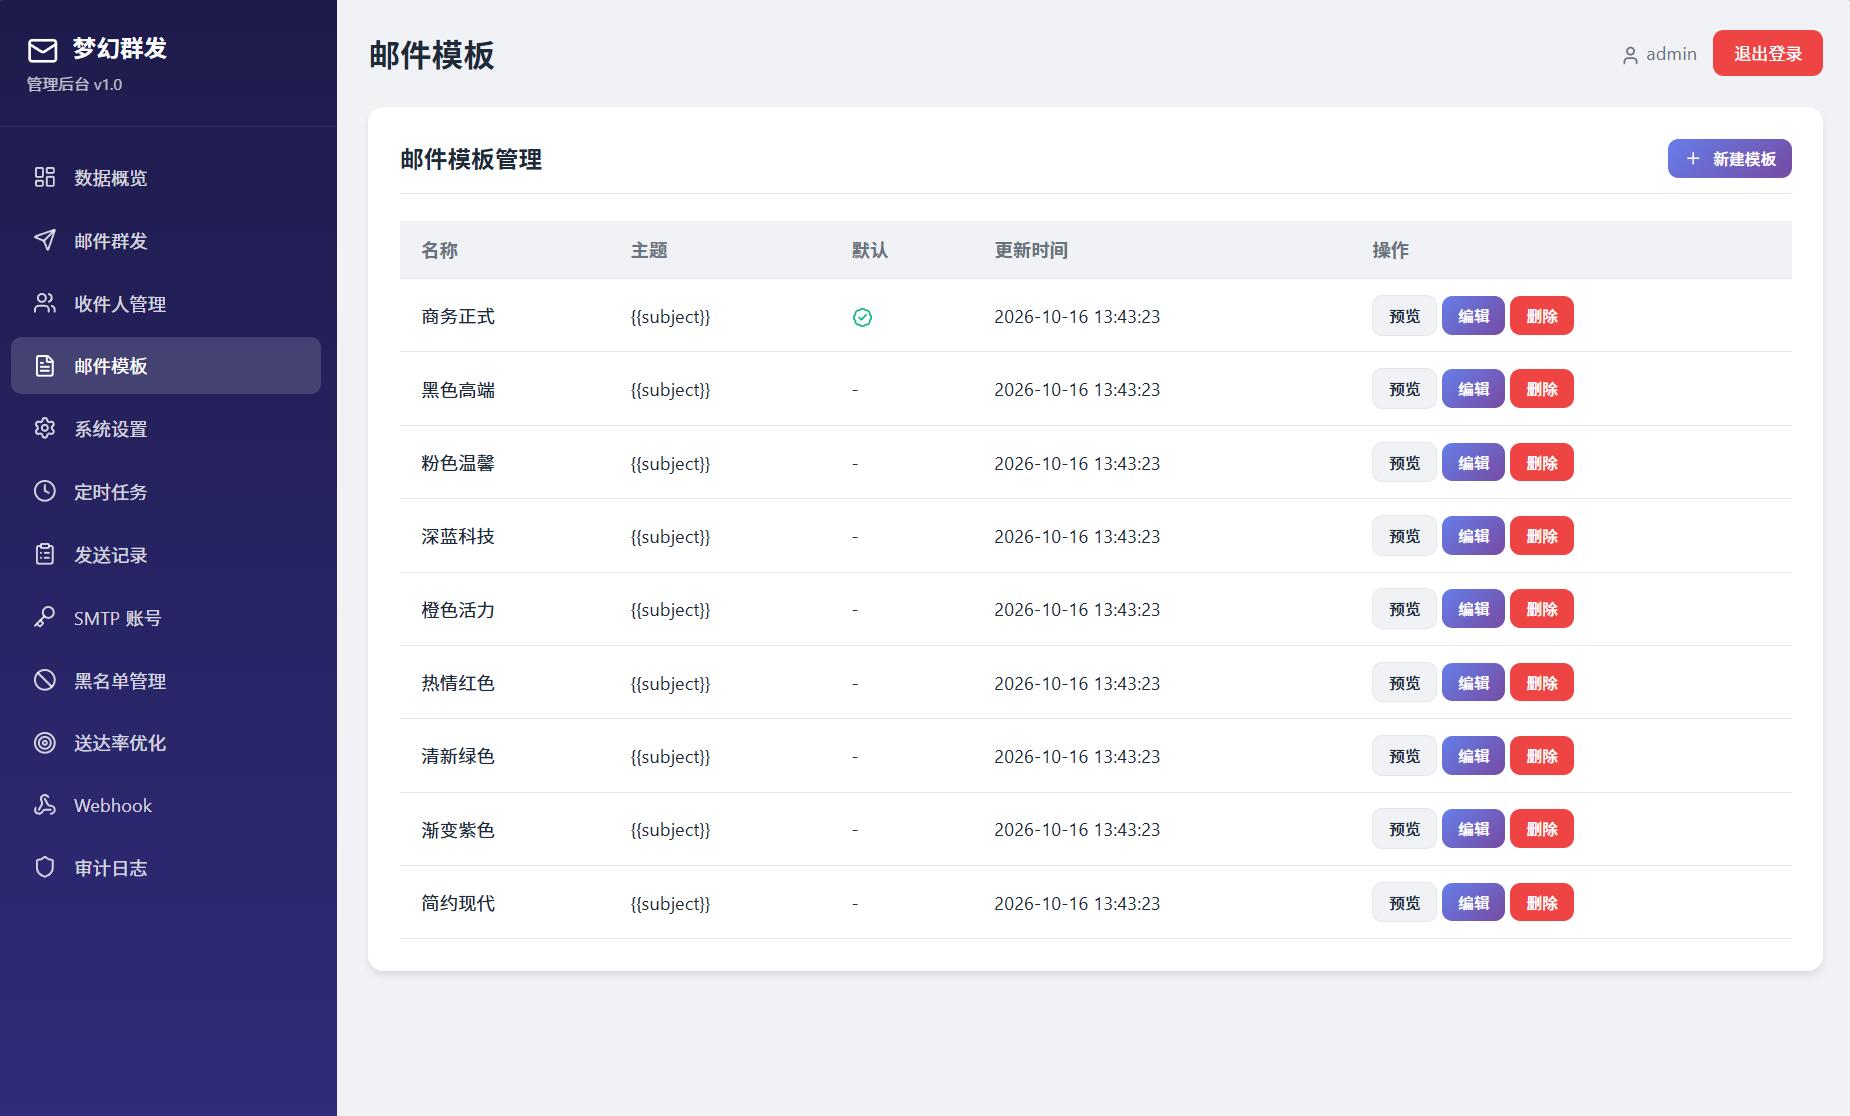Click the 名称 column header
This screenshot has height=1116, width=1850.
click(x=439, y=250)
